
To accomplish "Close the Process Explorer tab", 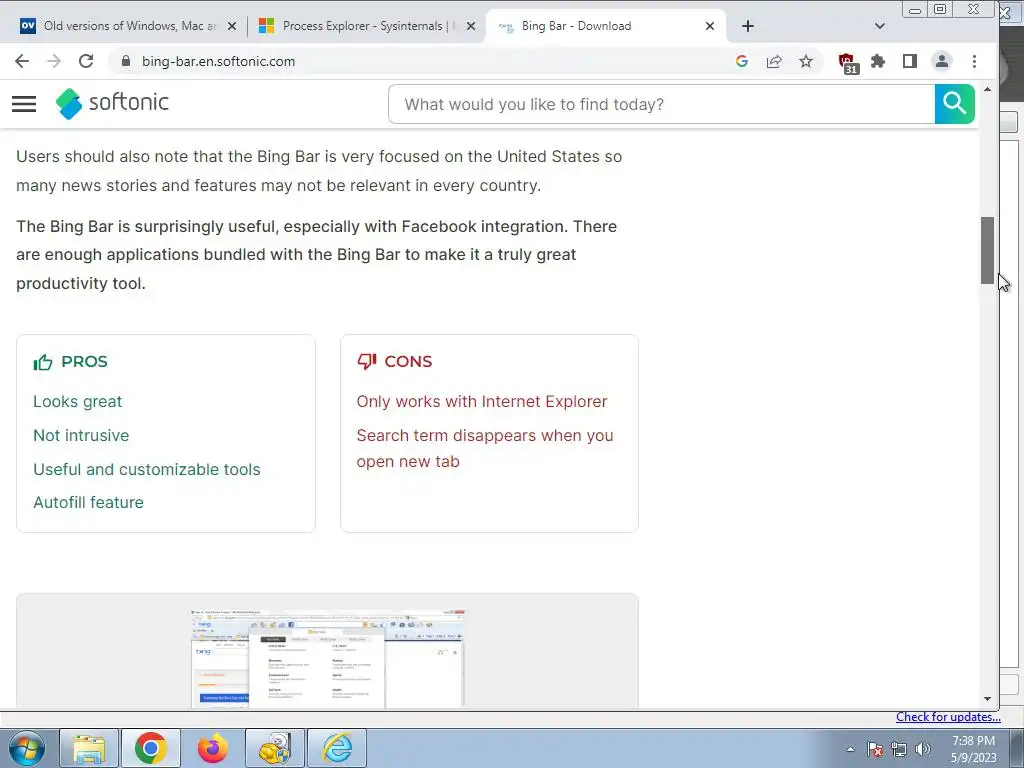I will 471,26.
